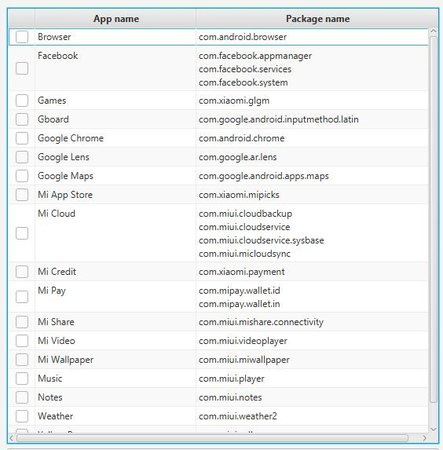Image resolution: width=443 pixels, height=450 pixels.
Task: Click the Mi Credit app name
Action: click(x=57, y=272)
